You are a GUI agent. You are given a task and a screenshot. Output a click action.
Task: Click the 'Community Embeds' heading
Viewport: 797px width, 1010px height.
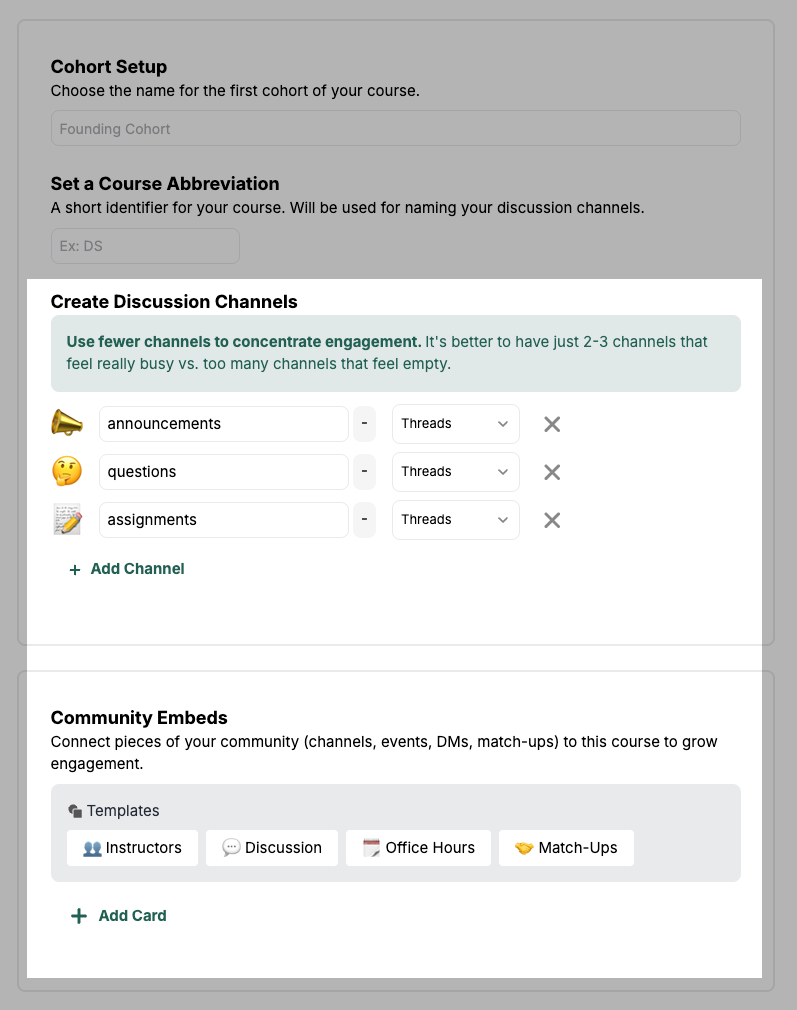click(139, 718)
